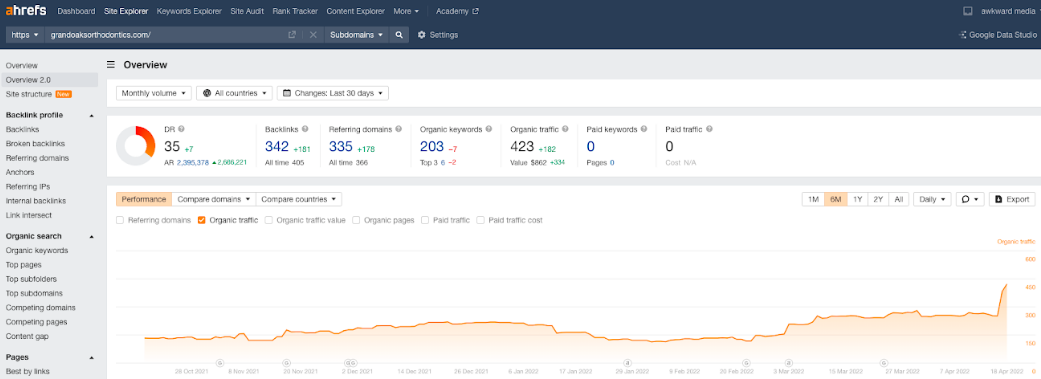Image resolution: width=1041 pixels, height=379 pixels.
Task: Click the notifications monitor icon
Action: (968, 11)
